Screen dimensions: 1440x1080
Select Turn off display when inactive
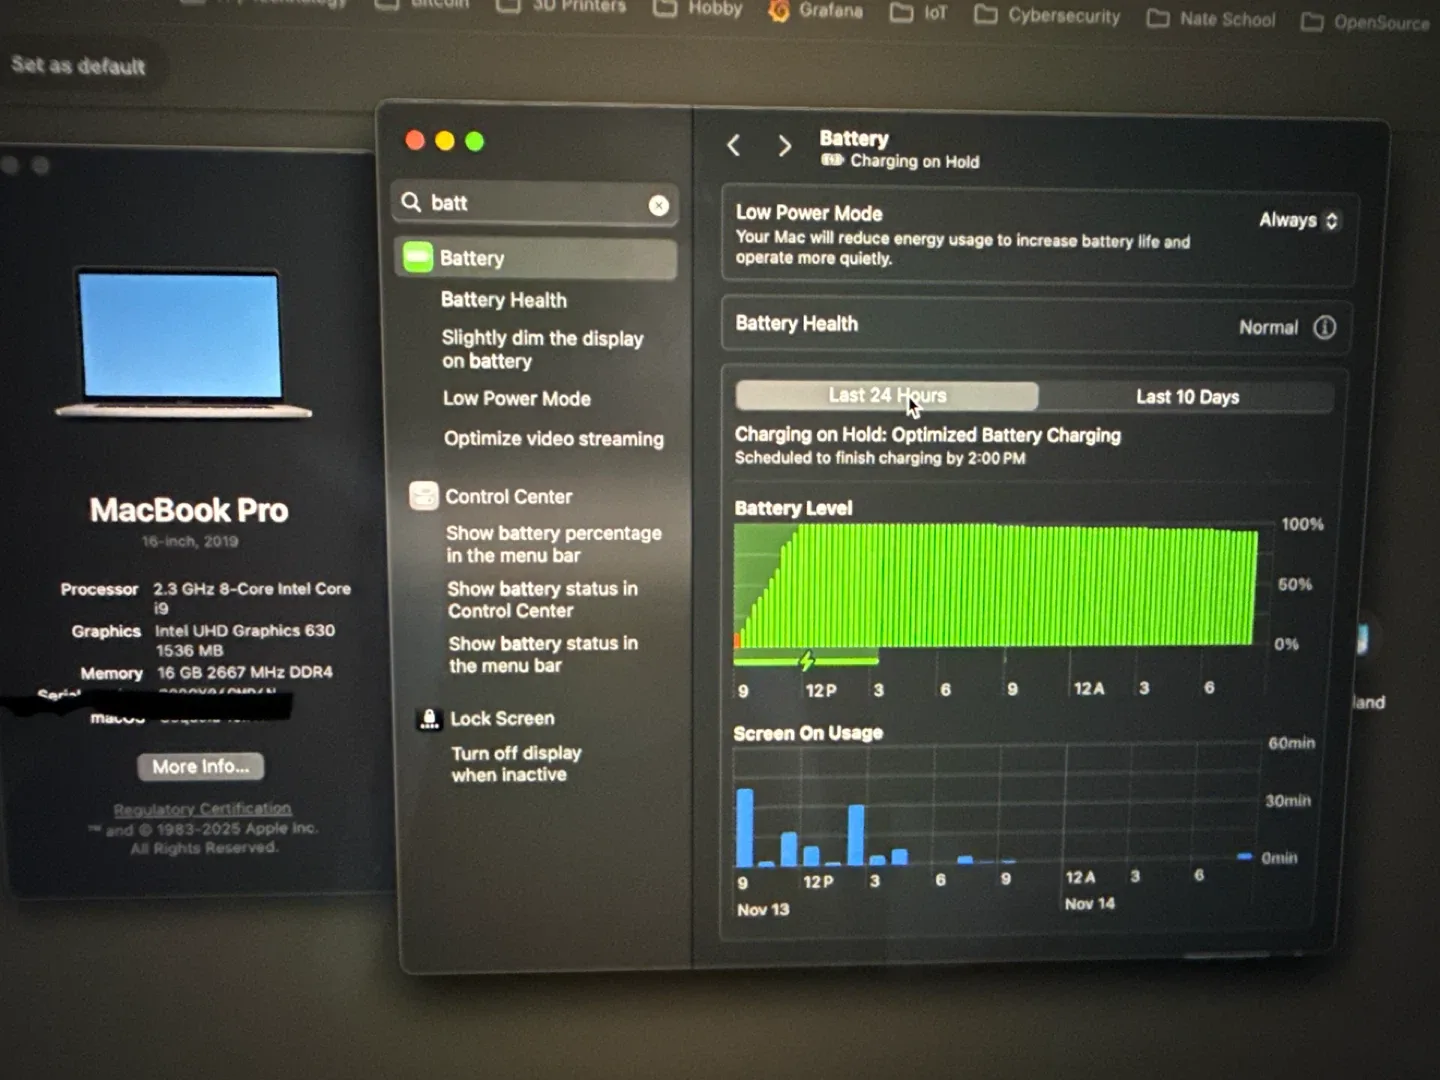[516, 764]
